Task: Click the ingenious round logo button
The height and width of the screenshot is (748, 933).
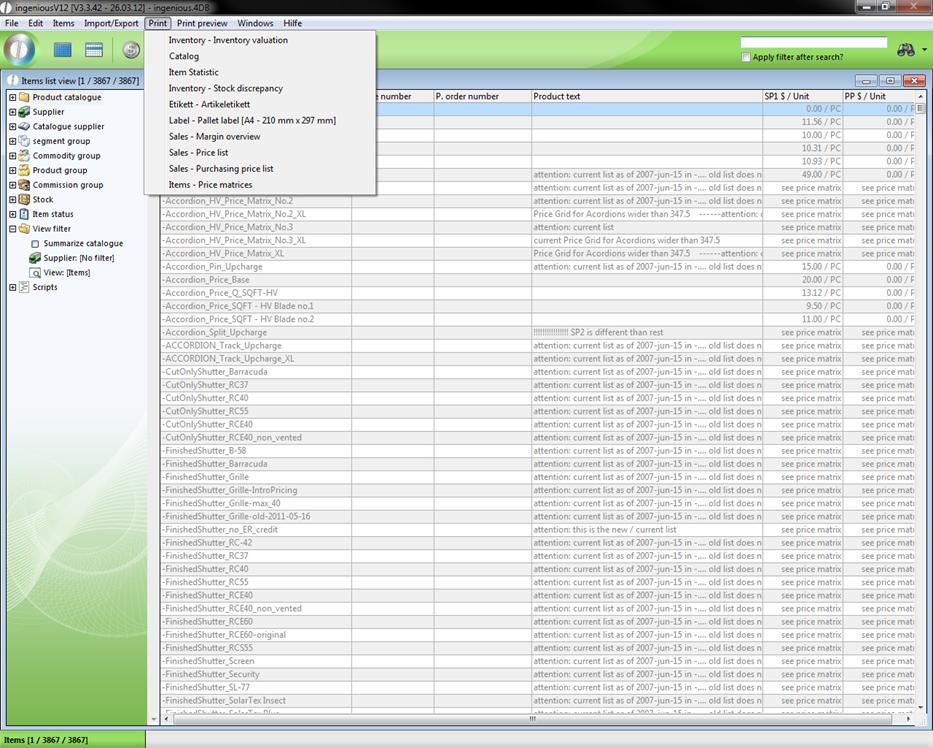Action: (20, 49)
